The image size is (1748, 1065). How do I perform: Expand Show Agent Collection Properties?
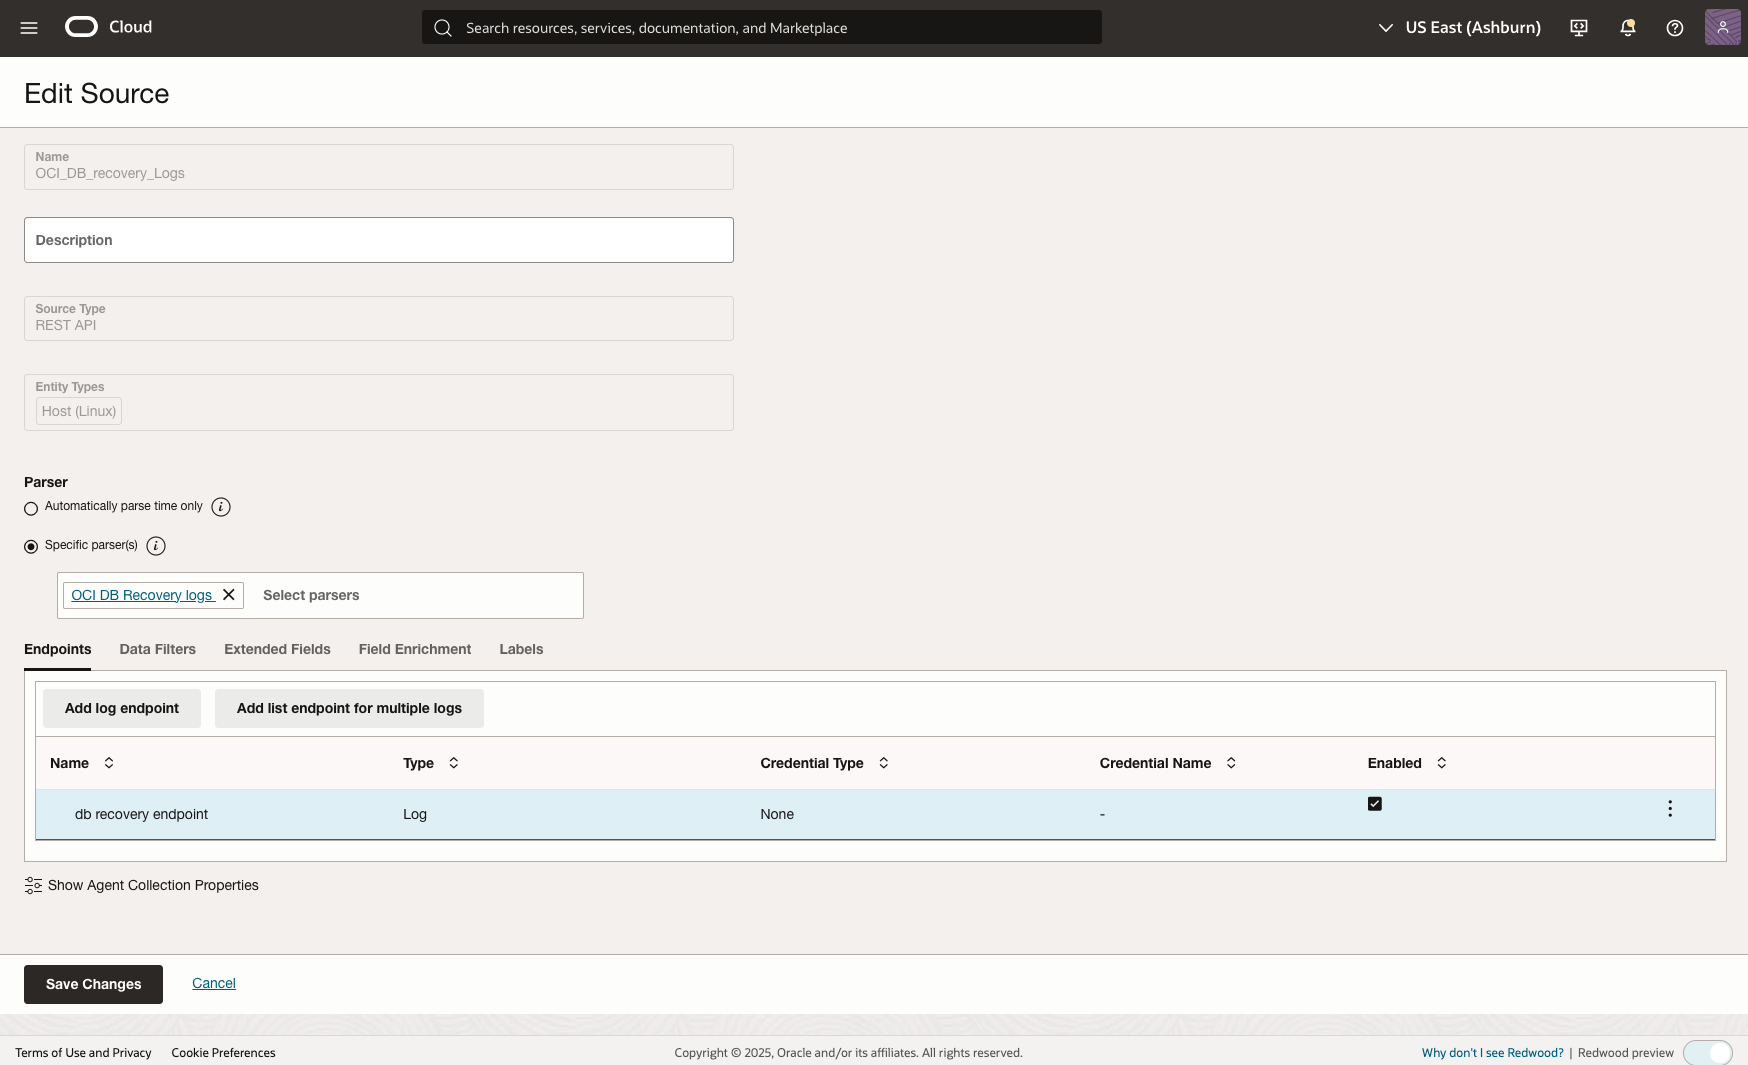click(x=152, y=885)
